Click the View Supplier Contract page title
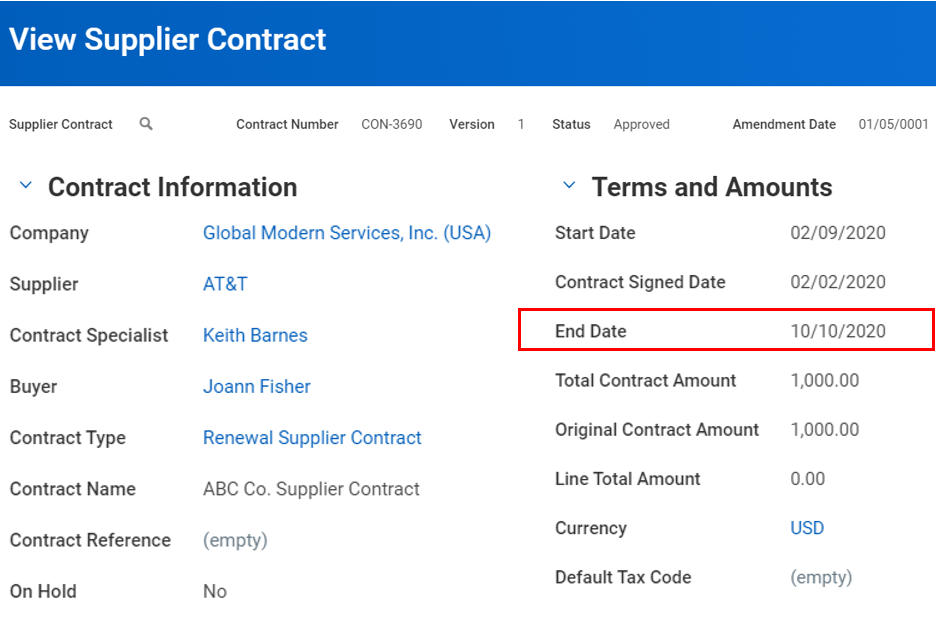The image size is (937, 622). pyautogui.click(x=168, y=40)
